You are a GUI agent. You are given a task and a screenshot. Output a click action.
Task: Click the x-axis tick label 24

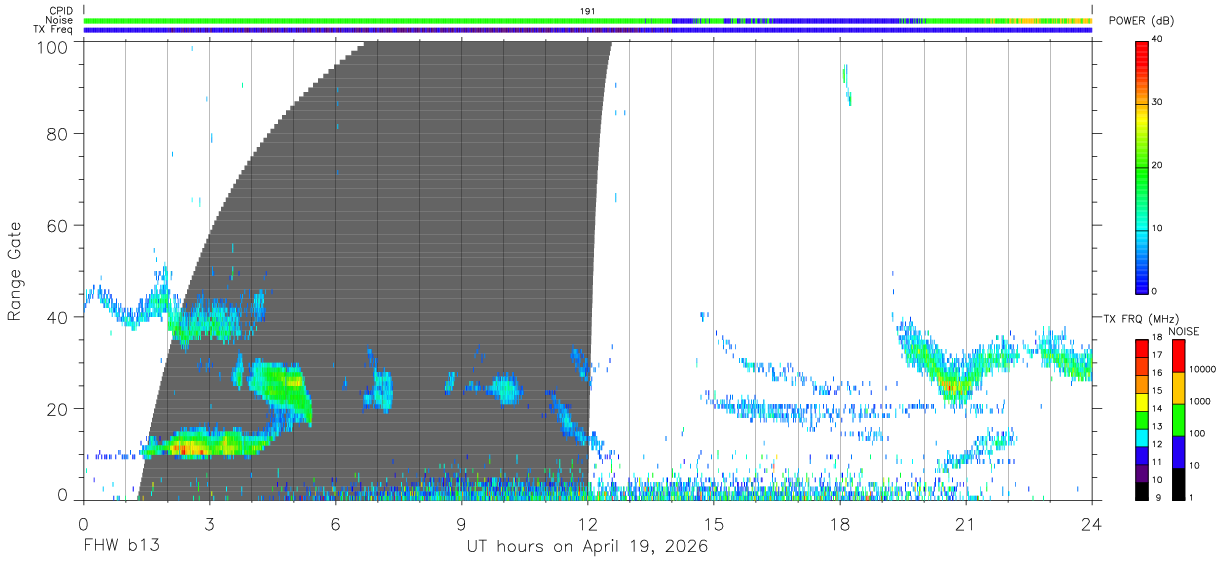[x=1092, y=523]
